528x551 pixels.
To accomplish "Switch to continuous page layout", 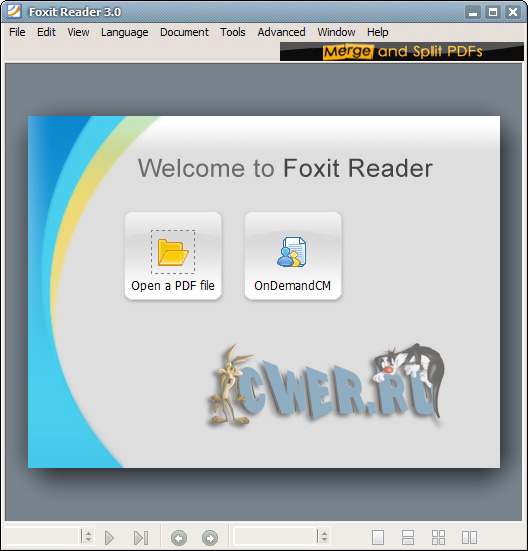I will [x=408, y=537].
